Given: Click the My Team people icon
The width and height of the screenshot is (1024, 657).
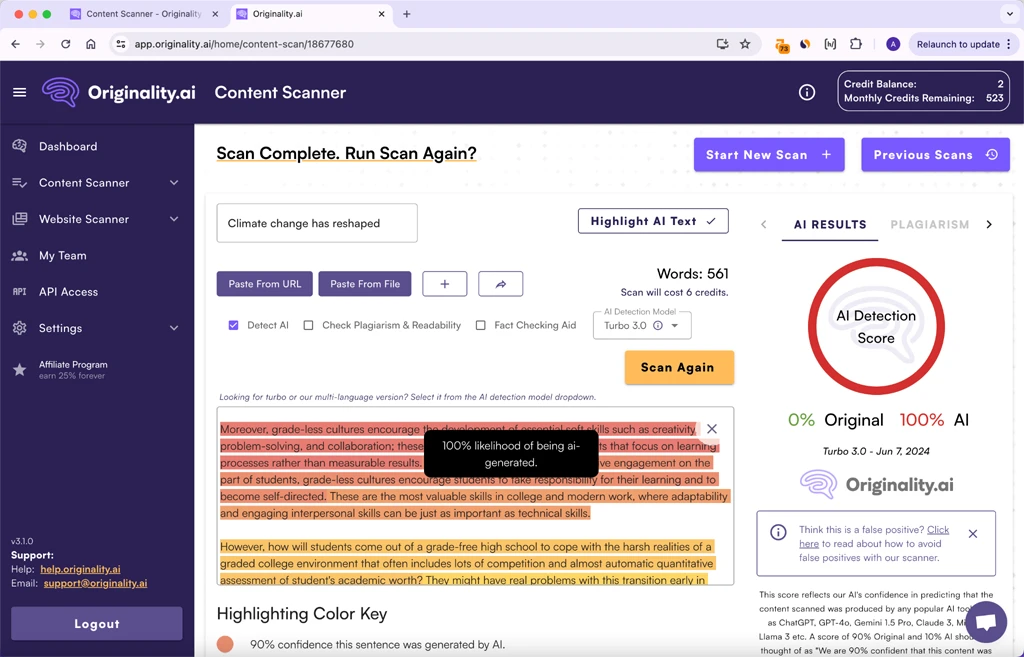Looking at the screenshot, I should click(20, 255).
